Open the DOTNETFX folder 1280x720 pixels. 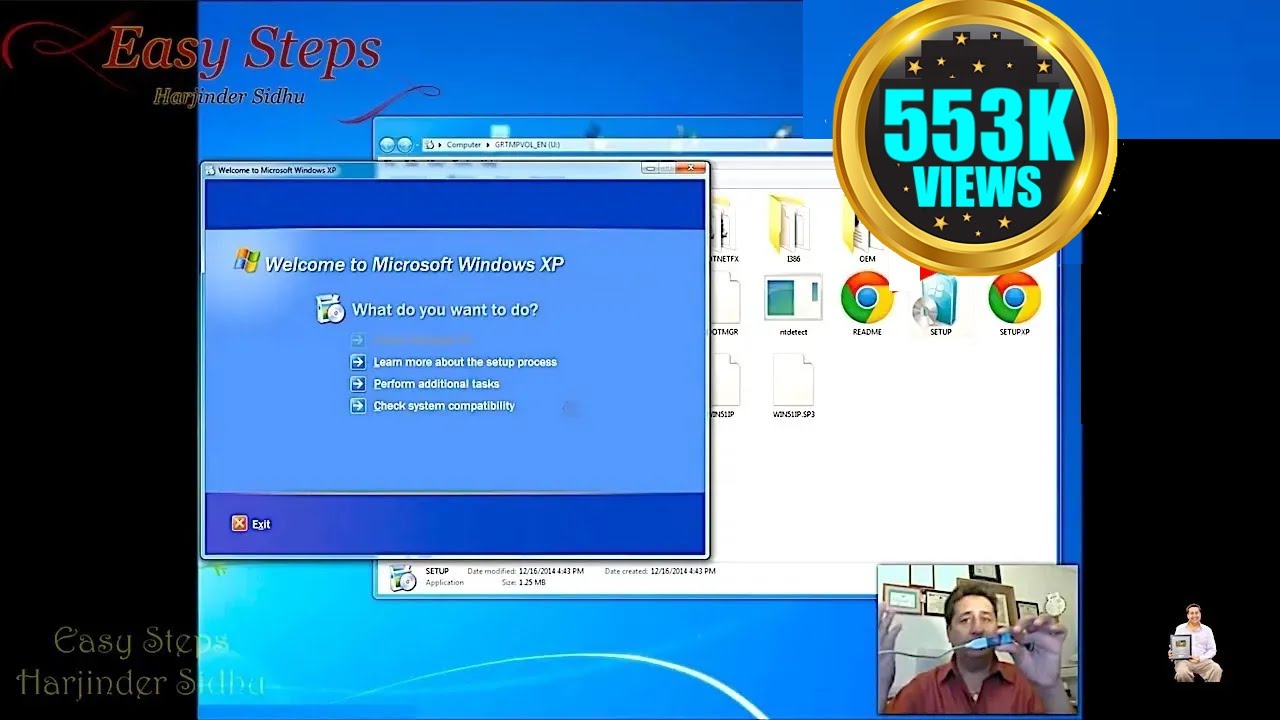click(724, 230)
